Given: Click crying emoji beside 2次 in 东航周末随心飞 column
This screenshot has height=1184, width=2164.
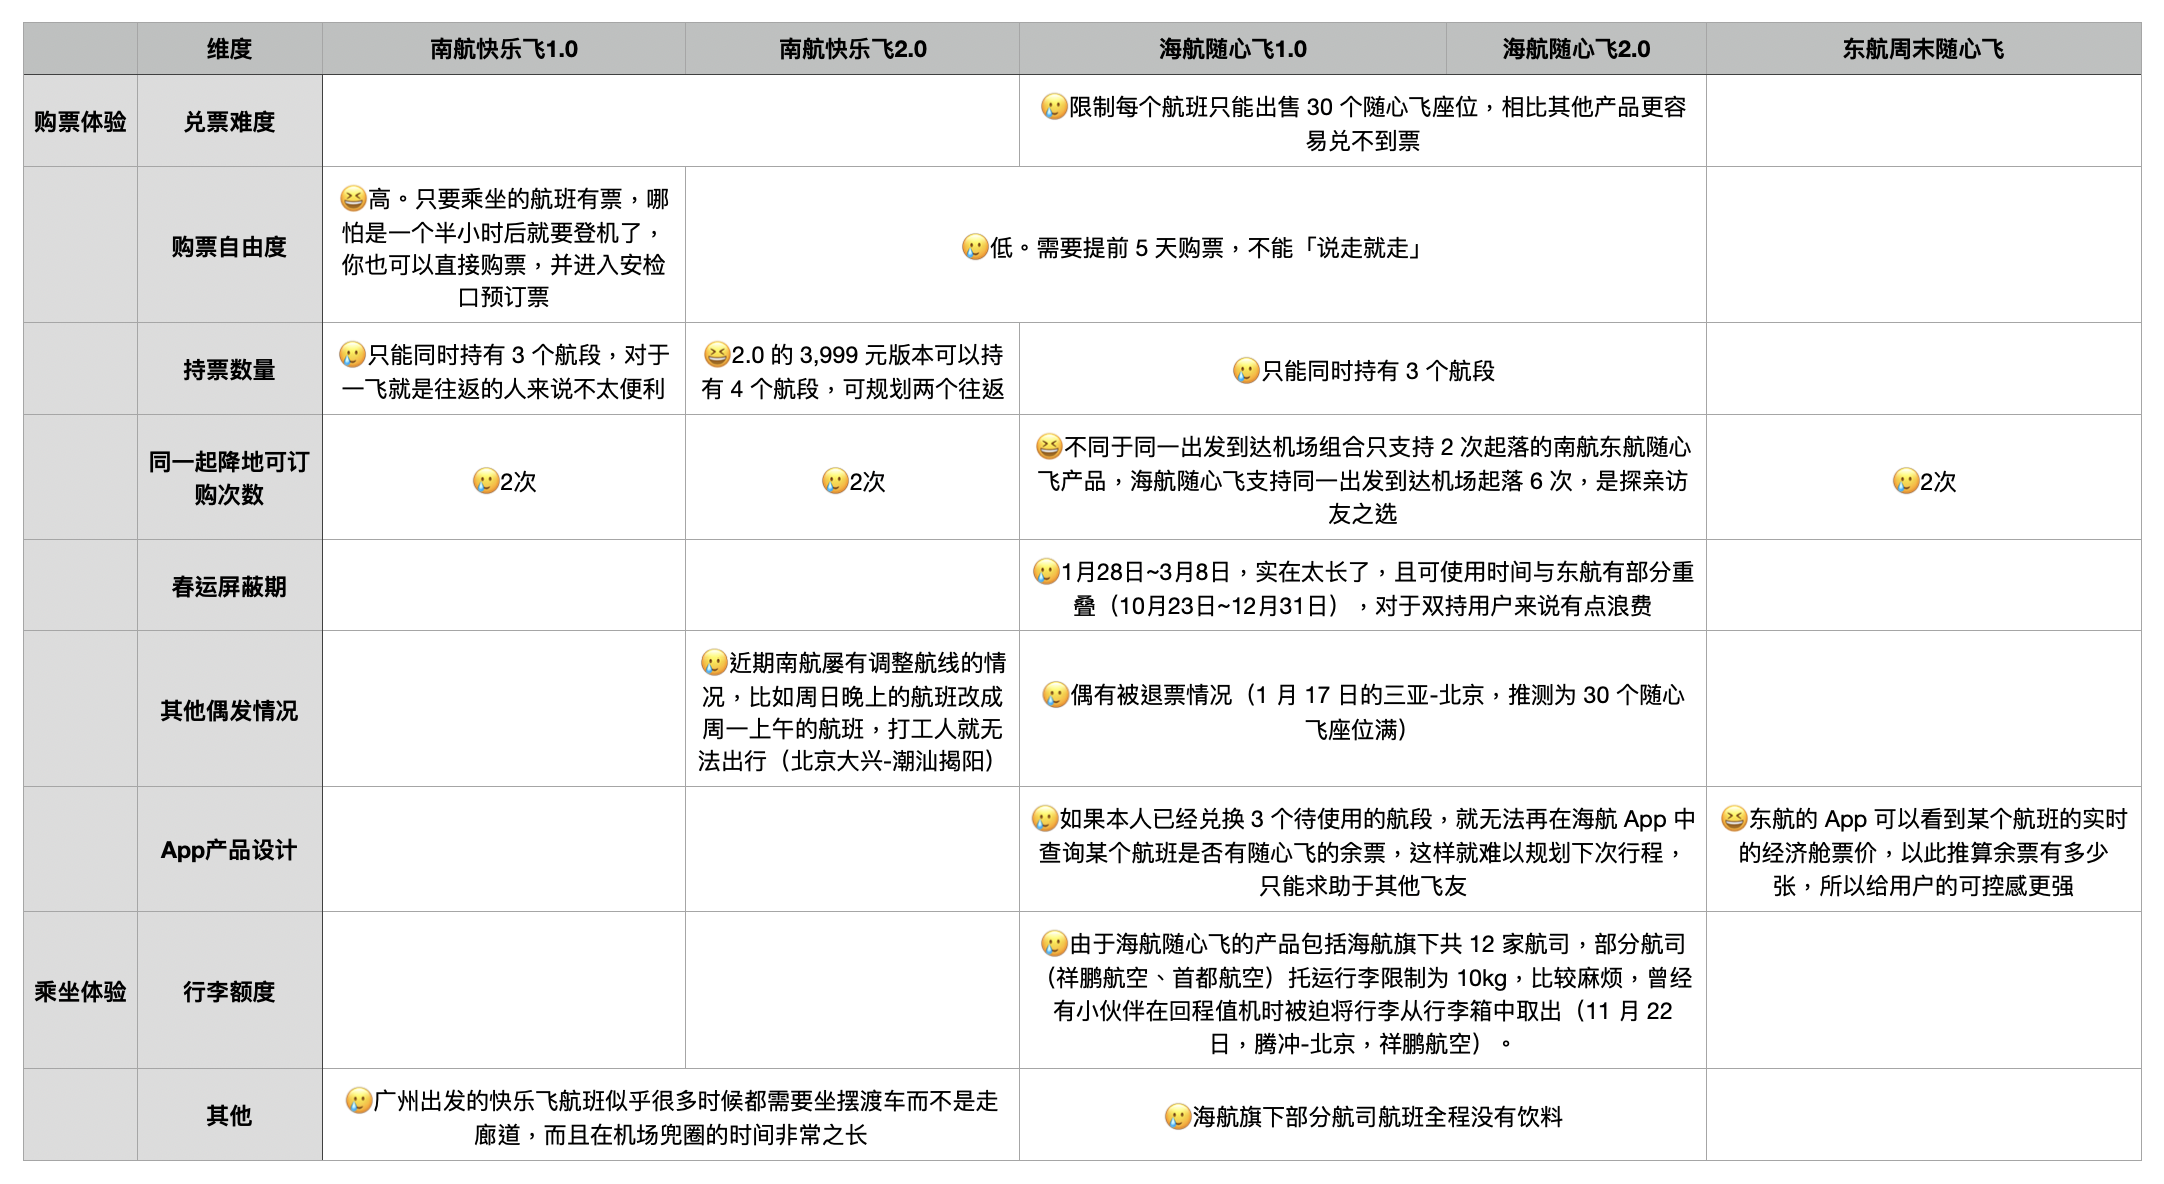Looking at the screenshot, I should (x=1905, y=482).
